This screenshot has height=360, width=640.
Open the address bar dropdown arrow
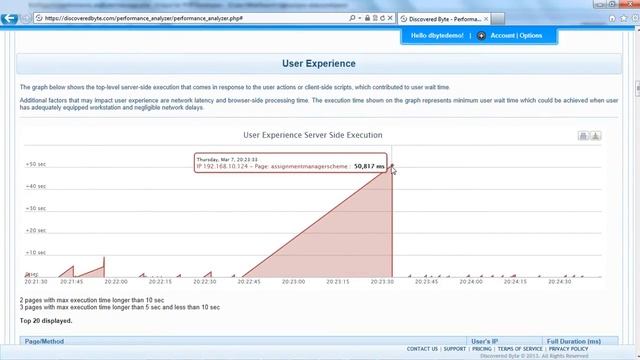[360, 18]
